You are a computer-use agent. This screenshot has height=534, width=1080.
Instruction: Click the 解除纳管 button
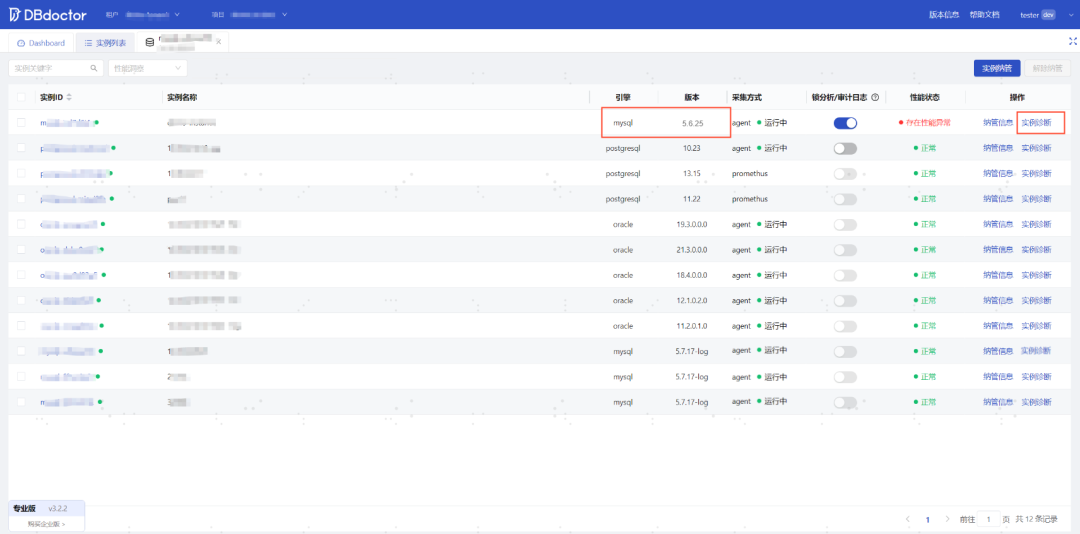coord(1047,68)
